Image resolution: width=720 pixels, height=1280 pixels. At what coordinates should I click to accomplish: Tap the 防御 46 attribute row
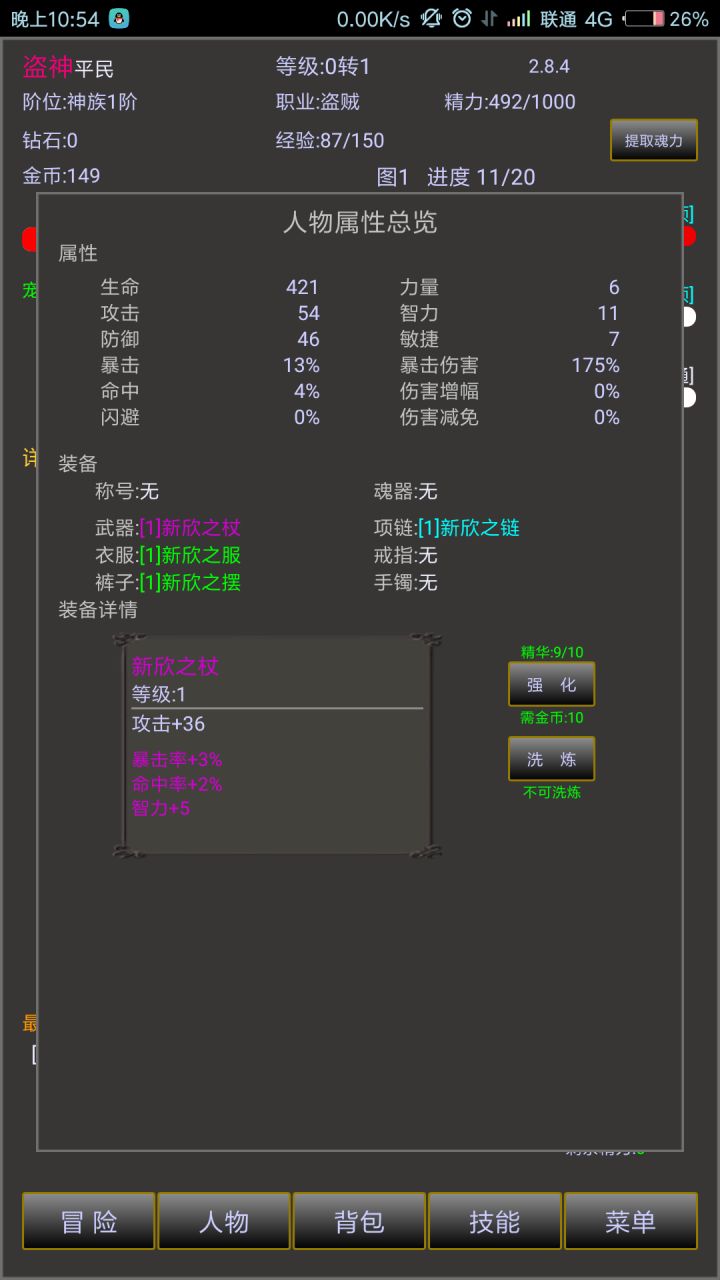coord(210,339)
